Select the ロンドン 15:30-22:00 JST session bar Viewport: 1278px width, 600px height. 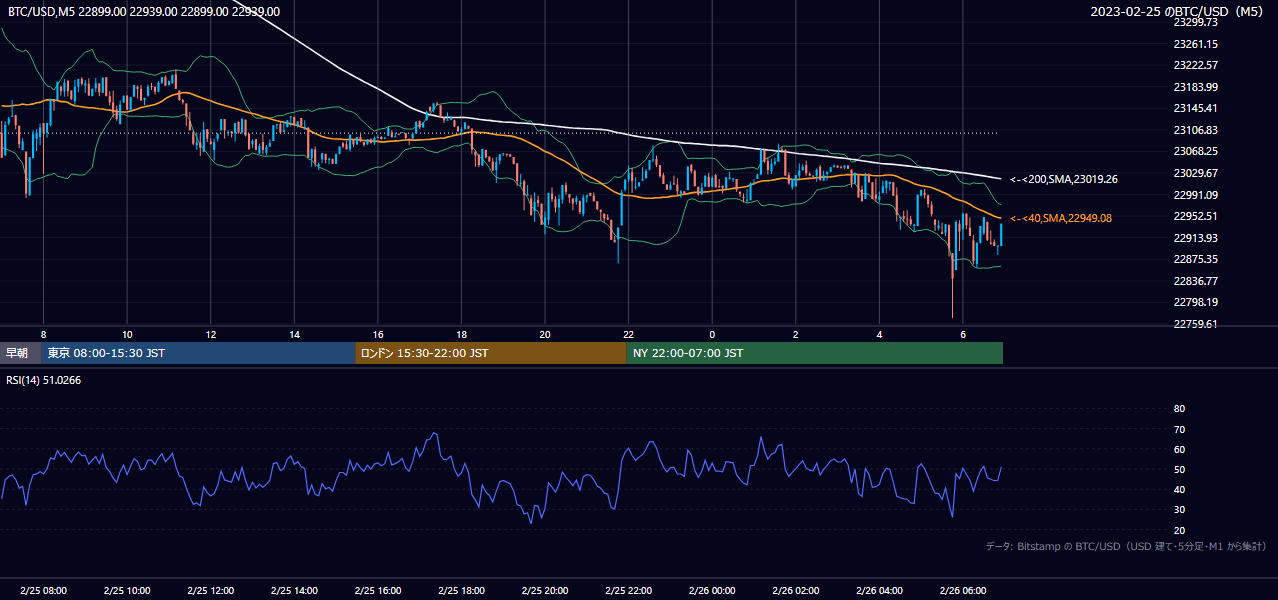(491, 353)
